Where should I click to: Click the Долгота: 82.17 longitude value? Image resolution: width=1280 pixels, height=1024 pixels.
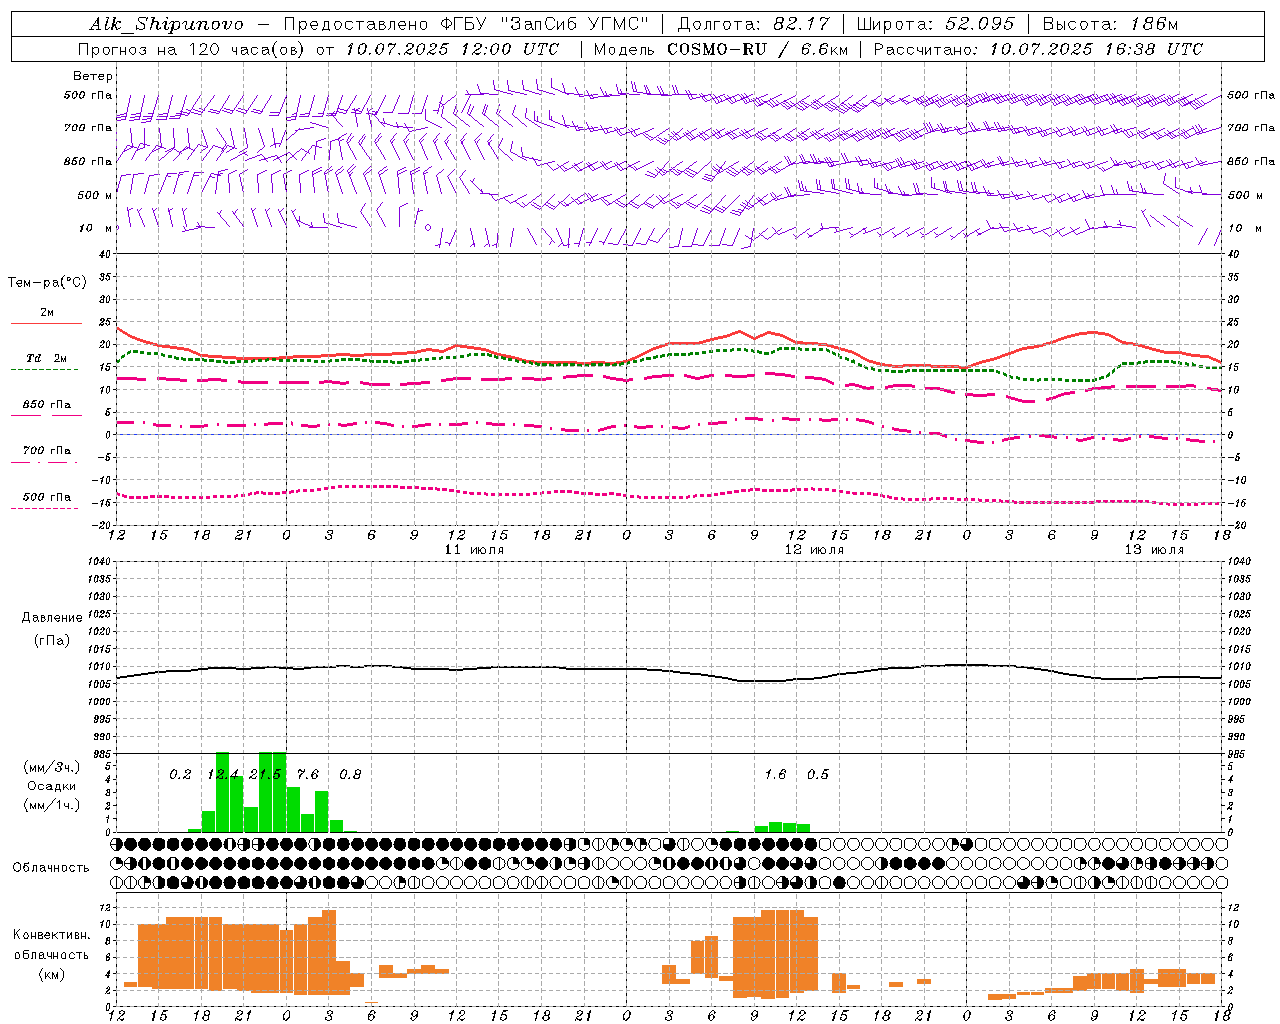point(753,24)
